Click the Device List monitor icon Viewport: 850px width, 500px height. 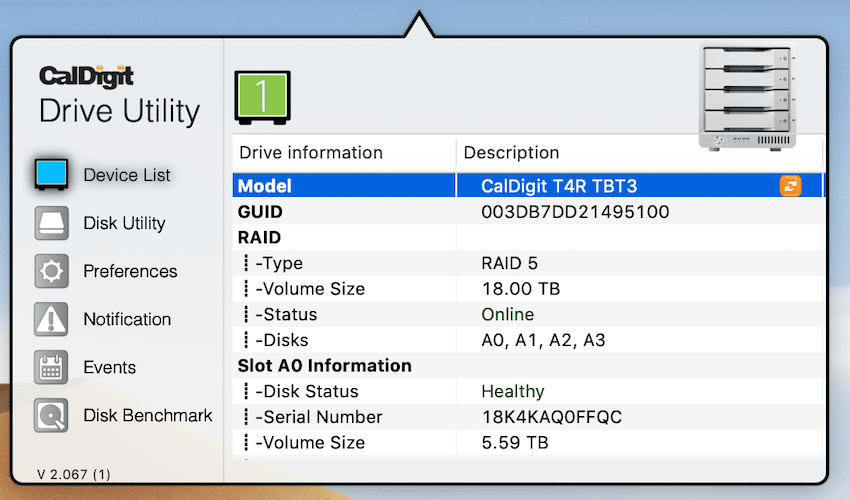click(x=51, y=175)
